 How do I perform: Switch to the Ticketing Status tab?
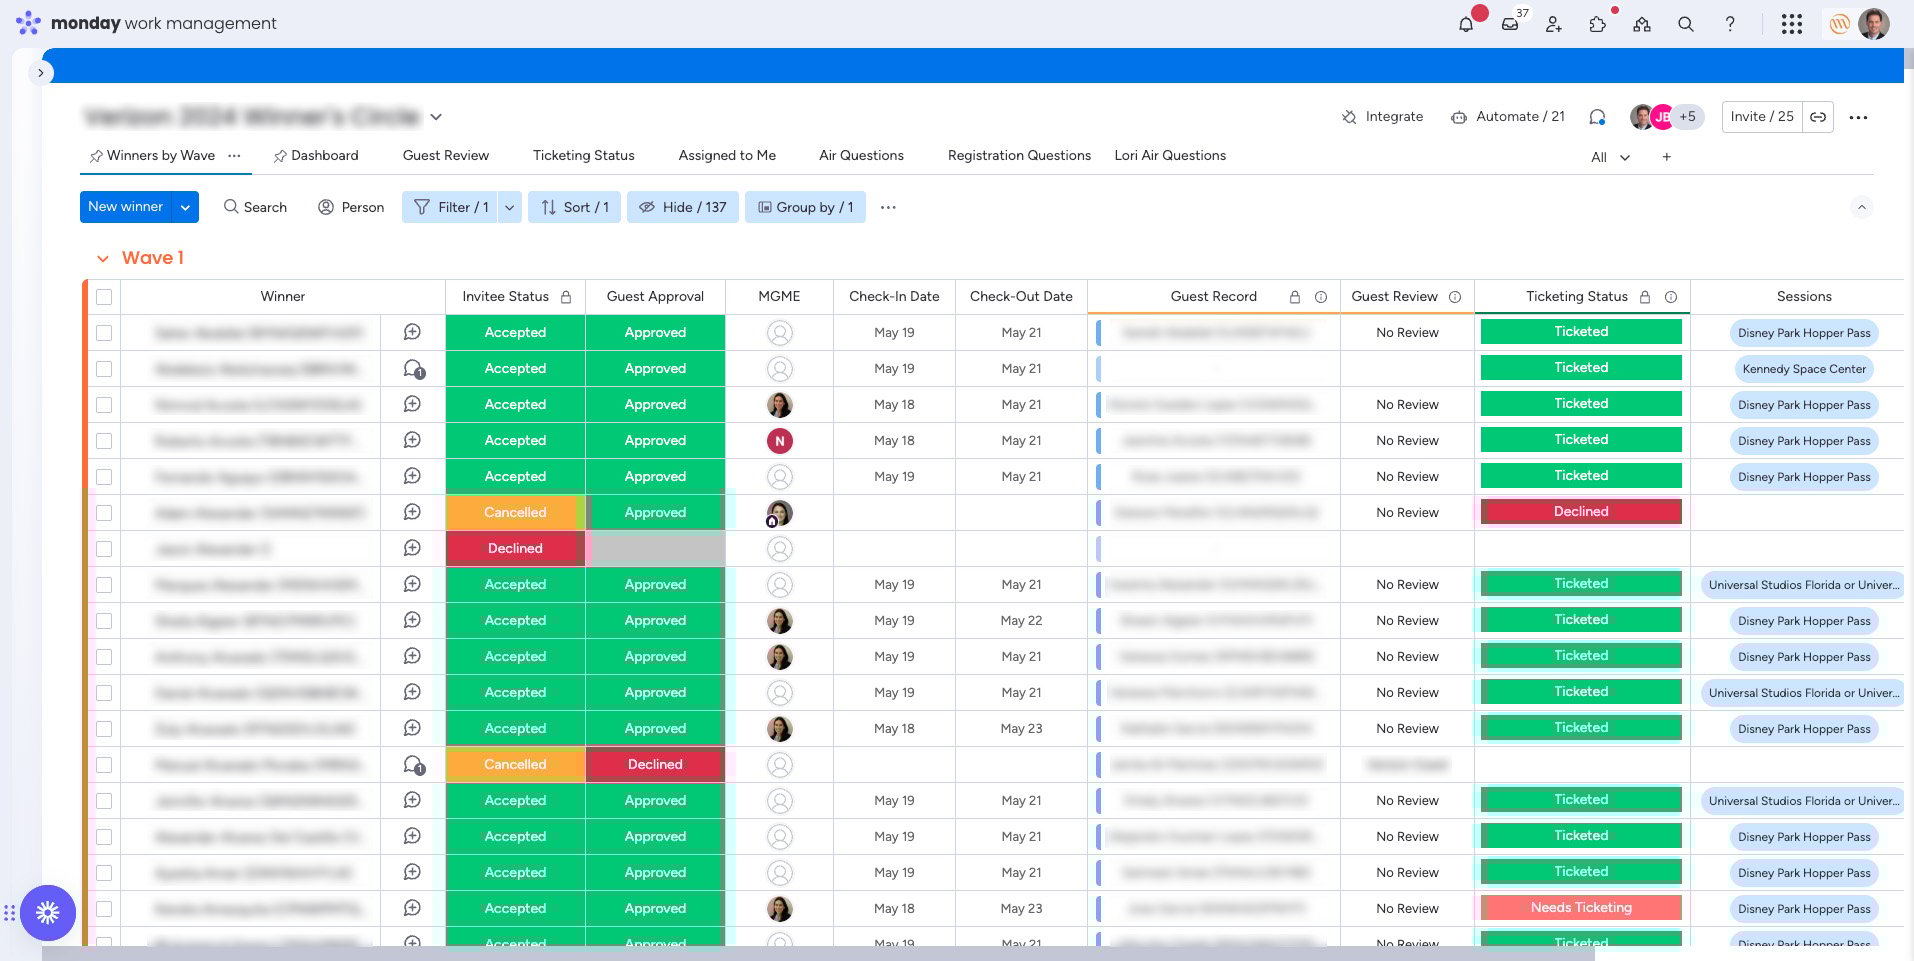pos(583,155)
